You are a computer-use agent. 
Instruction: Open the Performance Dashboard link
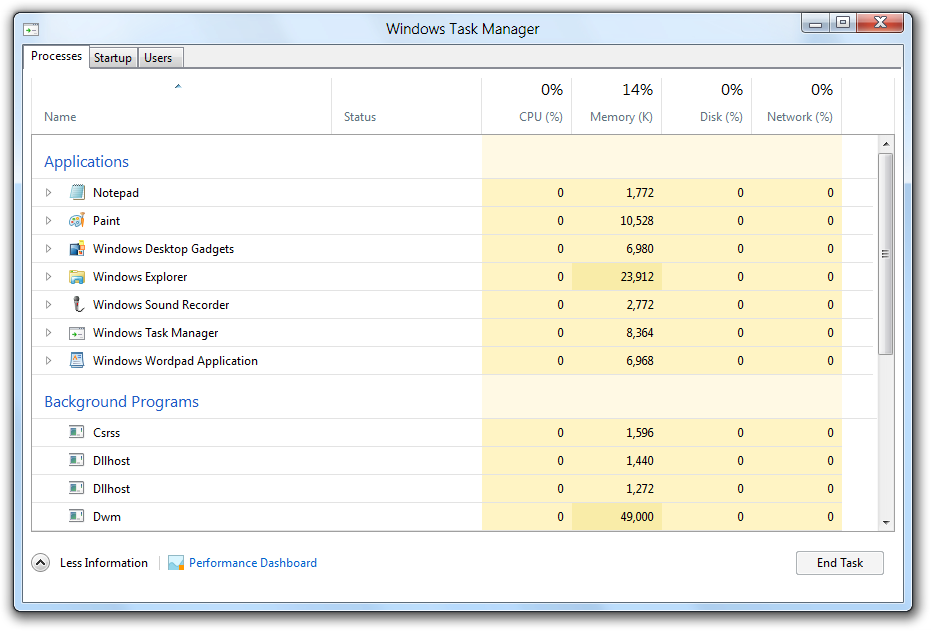[x=252, y=563]
